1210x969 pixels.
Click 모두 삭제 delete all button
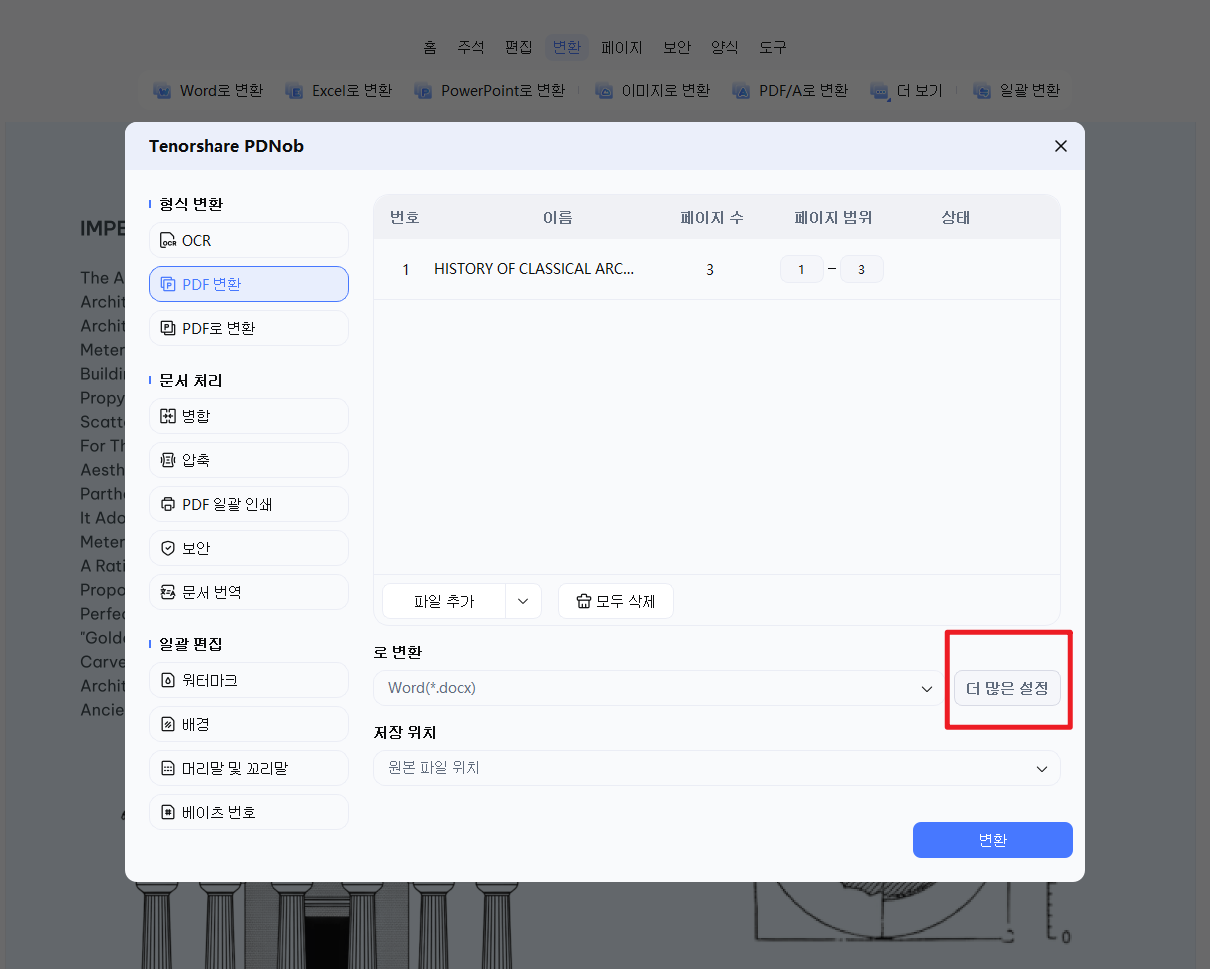[616, 601]
